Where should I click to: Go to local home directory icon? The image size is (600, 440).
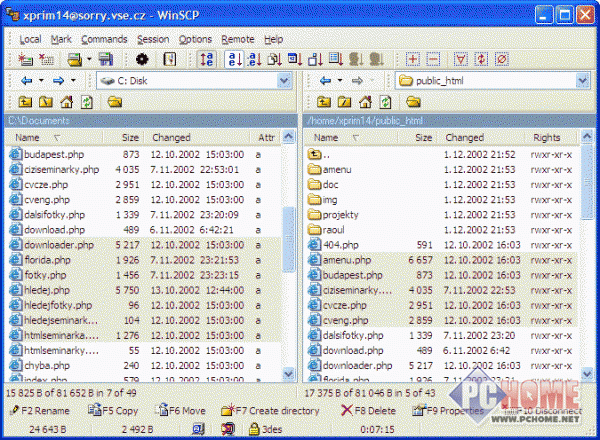pyautogui.click(x=67, y=102)
